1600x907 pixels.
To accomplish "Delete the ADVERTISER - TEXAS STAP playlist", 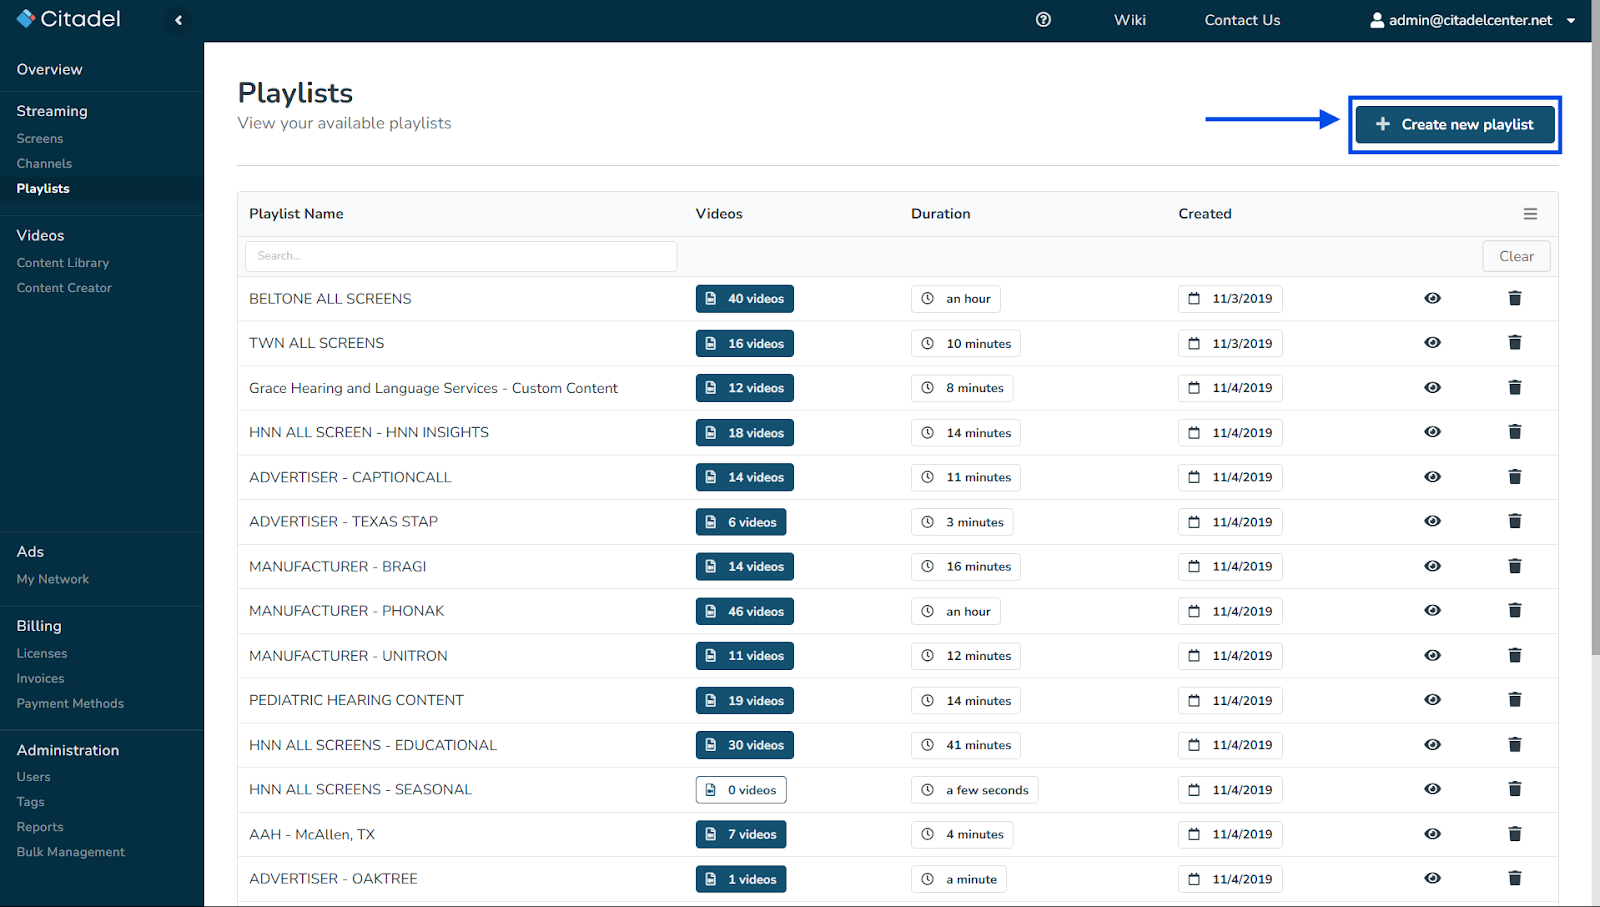I will [x=1515, y=521].
